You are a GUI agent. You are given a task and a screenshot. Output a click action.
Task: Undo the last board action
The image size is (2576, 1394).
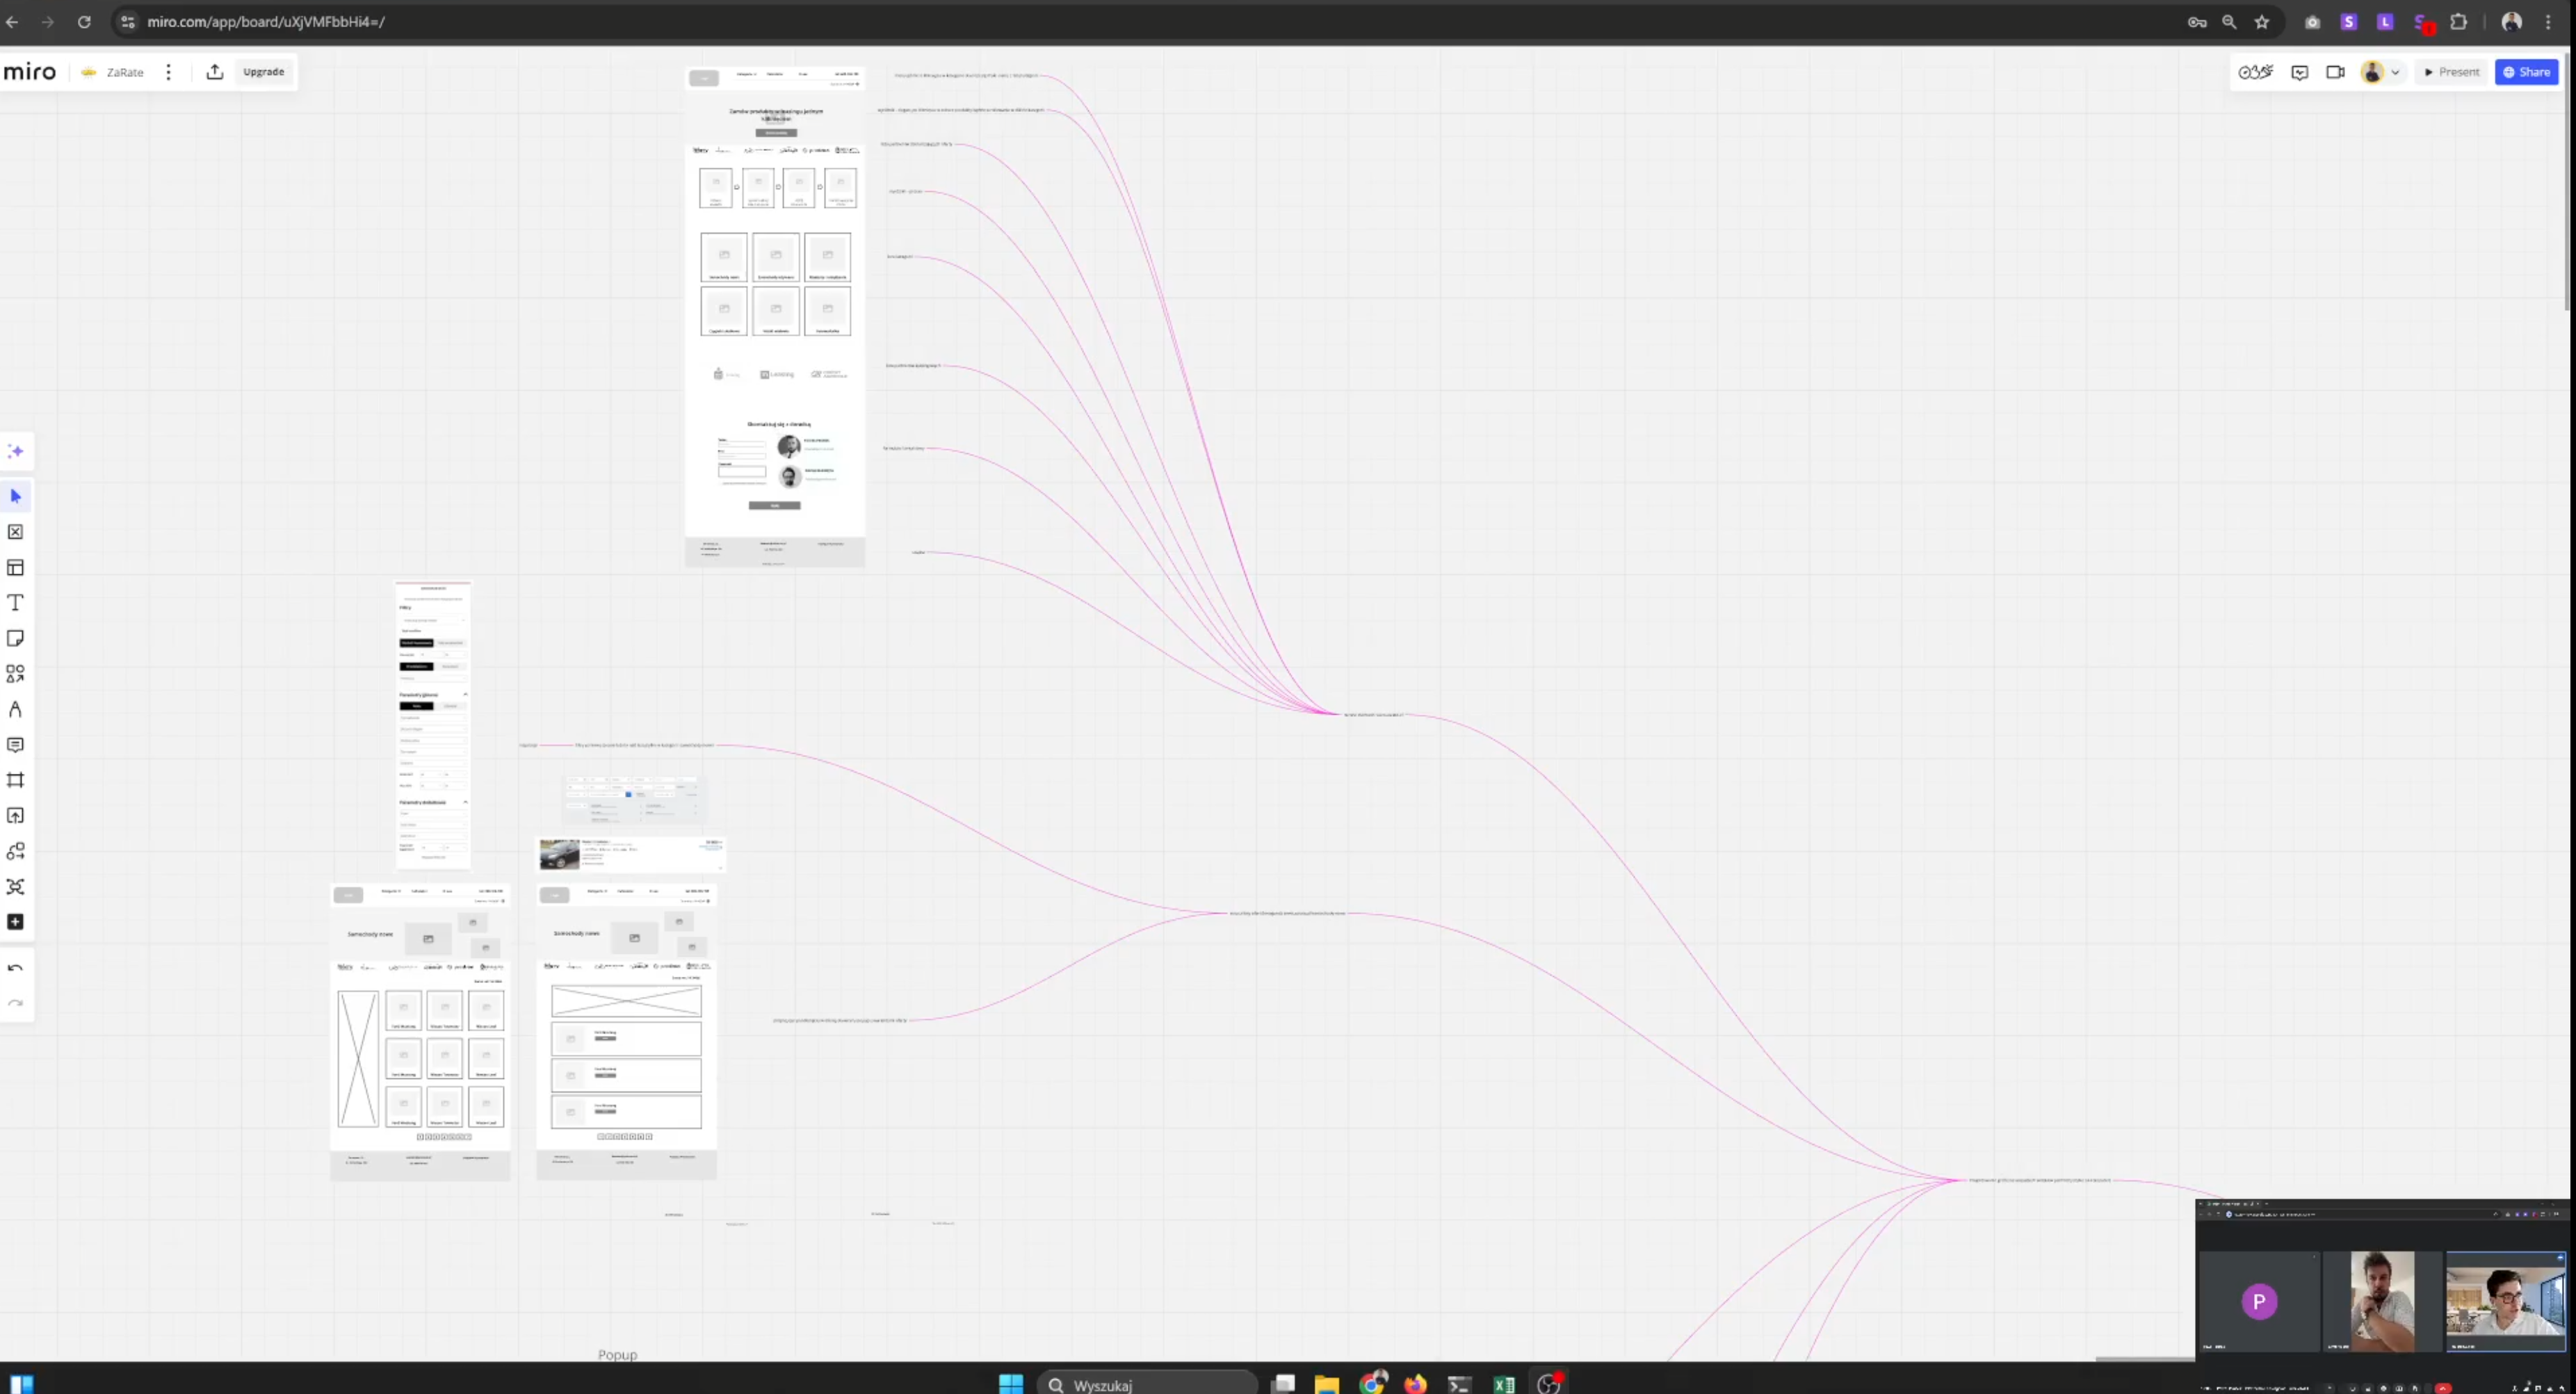[x=15, y=968]
